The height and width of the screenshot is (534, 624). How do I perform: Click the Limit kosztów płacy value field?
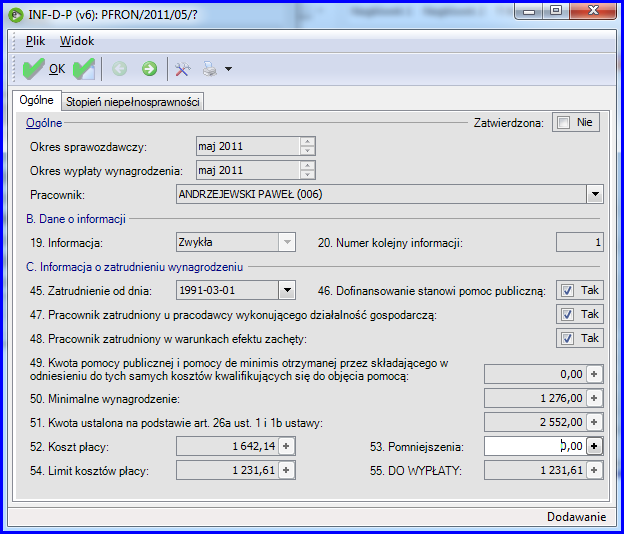pyautogui.click(x=227, y=470)
